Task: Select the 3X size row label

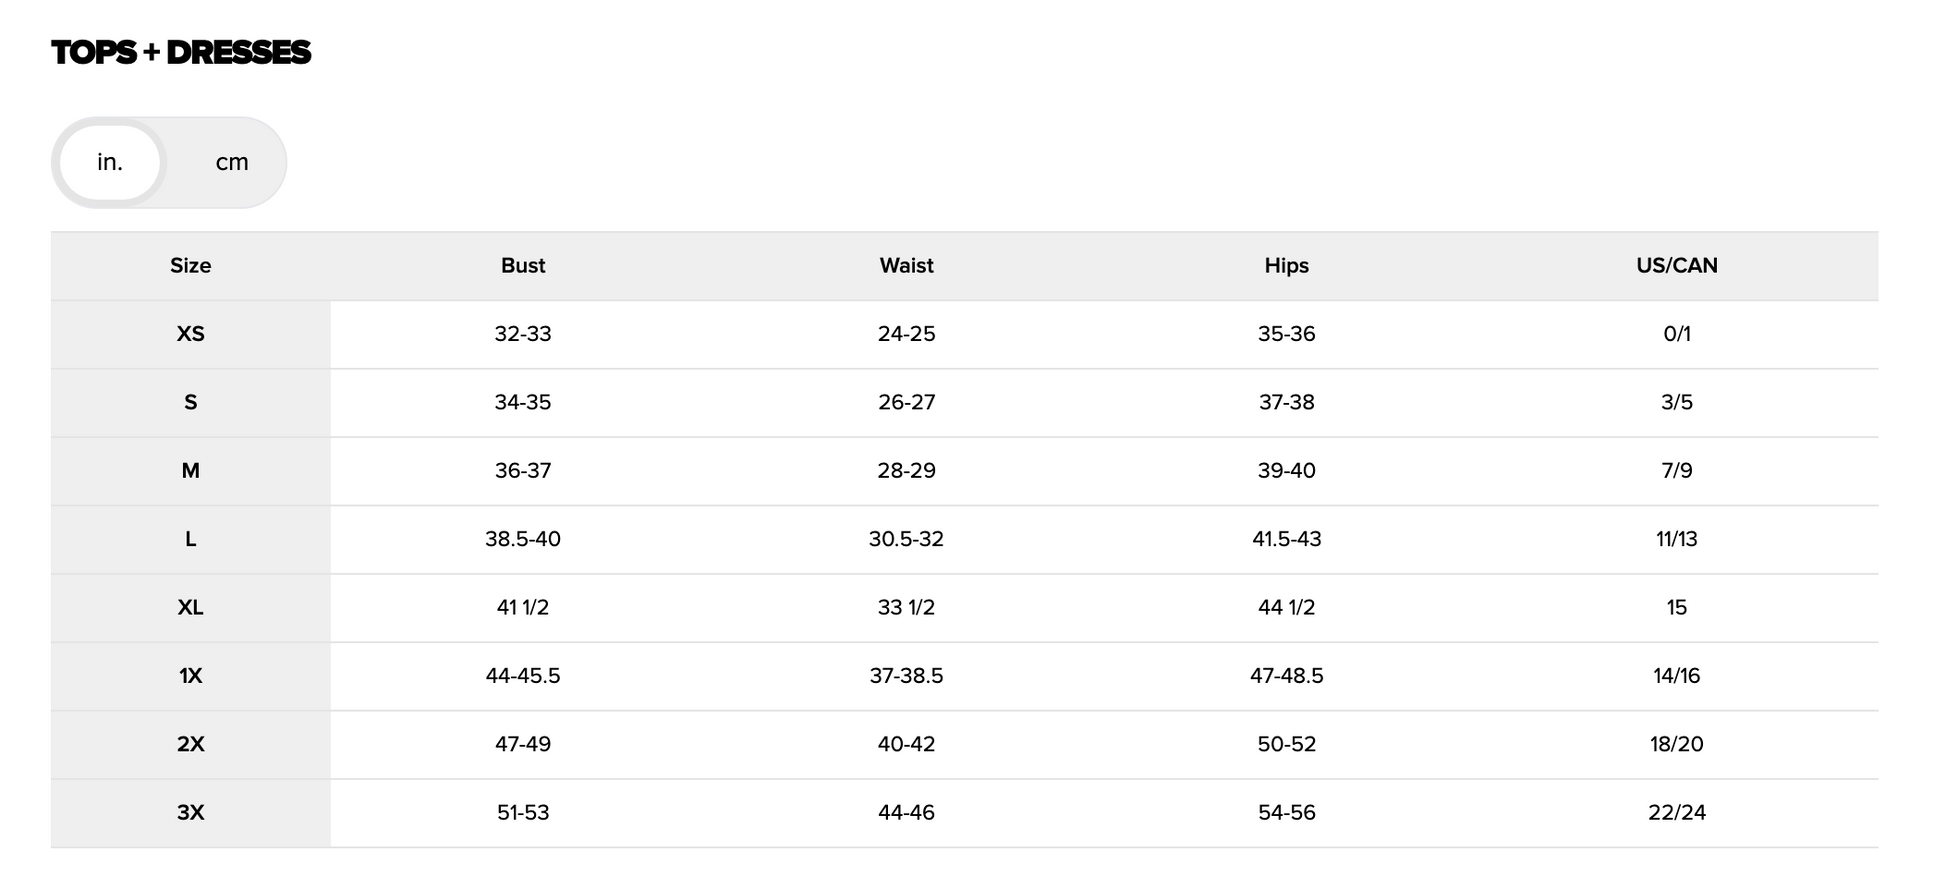Action: click(x=190, y=813)
